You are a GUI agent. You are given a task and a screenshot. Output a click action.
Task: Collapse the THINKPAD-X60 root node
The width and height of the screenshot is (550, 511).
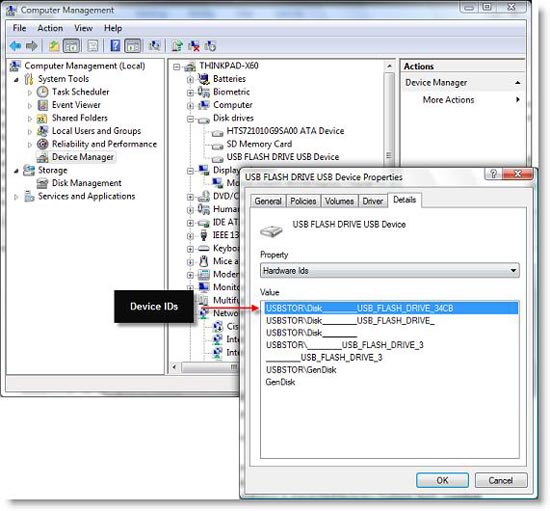pyautogui.click(x=176, y=66)
